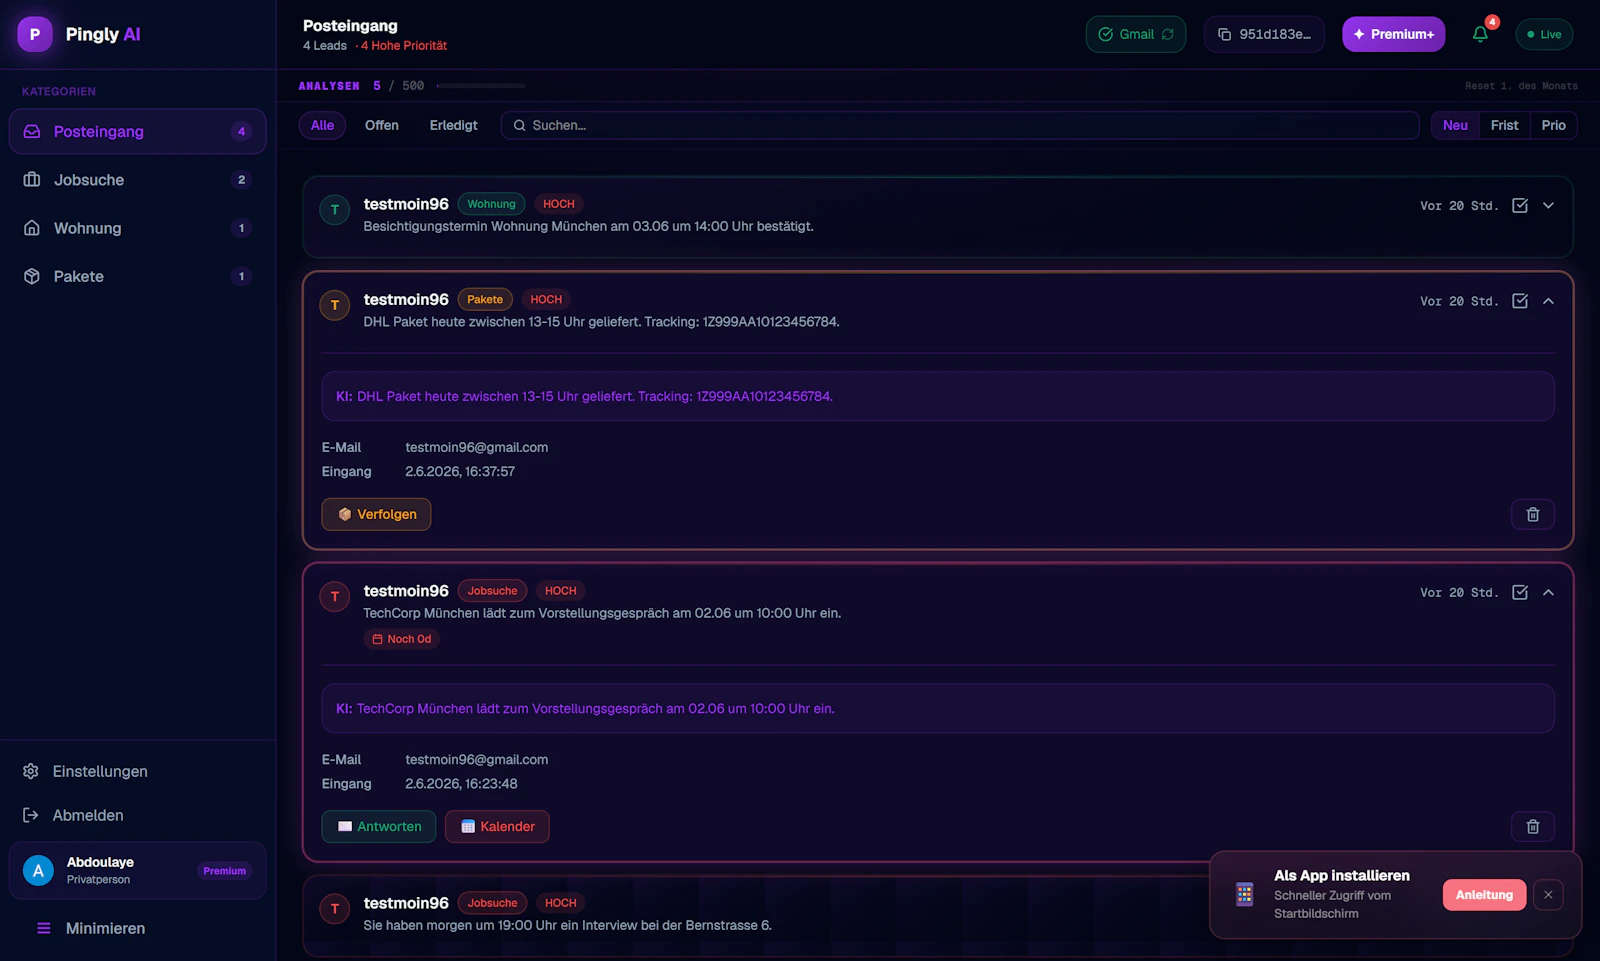Click the Bernstrasse interview email text
This screenshot has width=1600, height=961.
pos(567,925)
